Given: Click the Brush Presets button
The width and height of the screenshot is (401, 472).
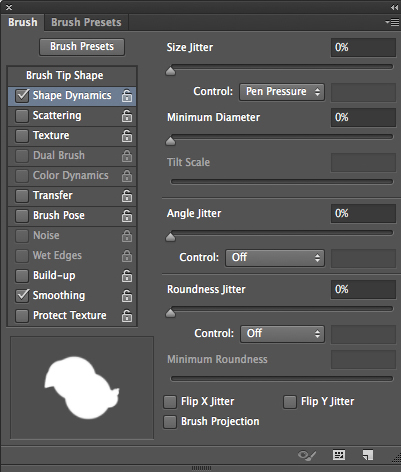Looking at the screenshot, I should tap(82, 47).
